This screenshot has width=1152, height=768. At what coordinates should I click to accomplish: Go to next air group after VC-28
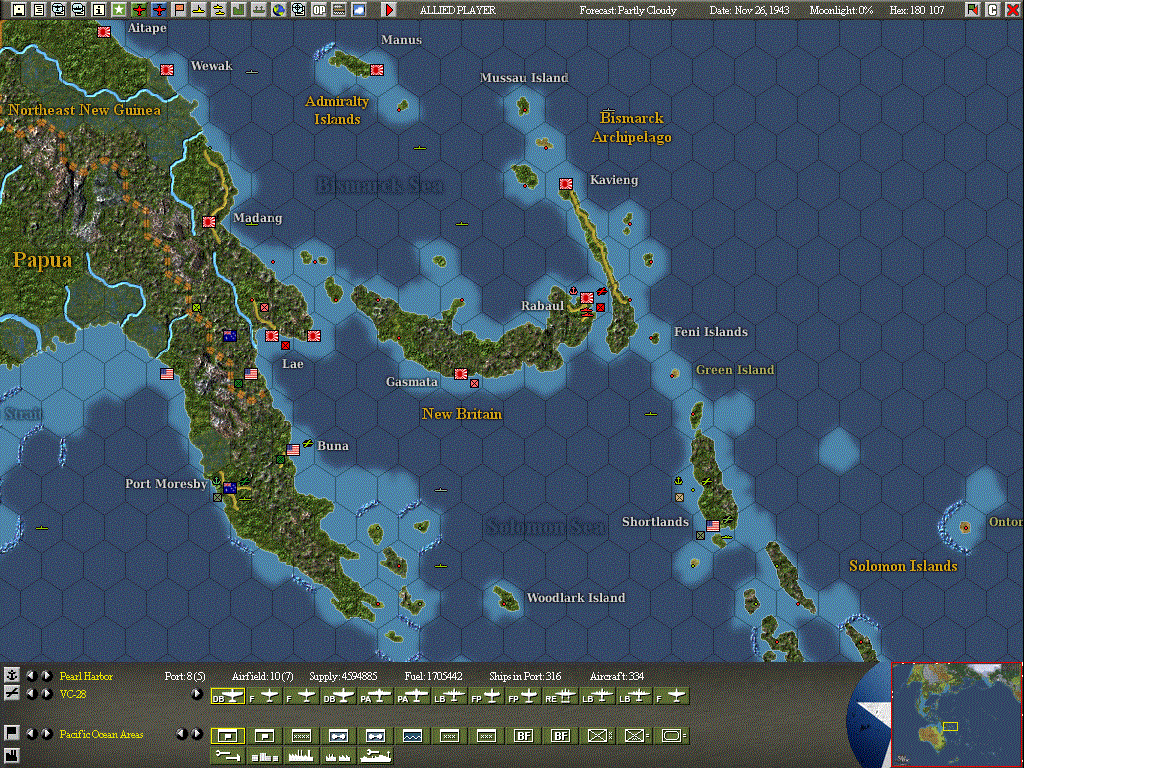(x=46, y=693)
